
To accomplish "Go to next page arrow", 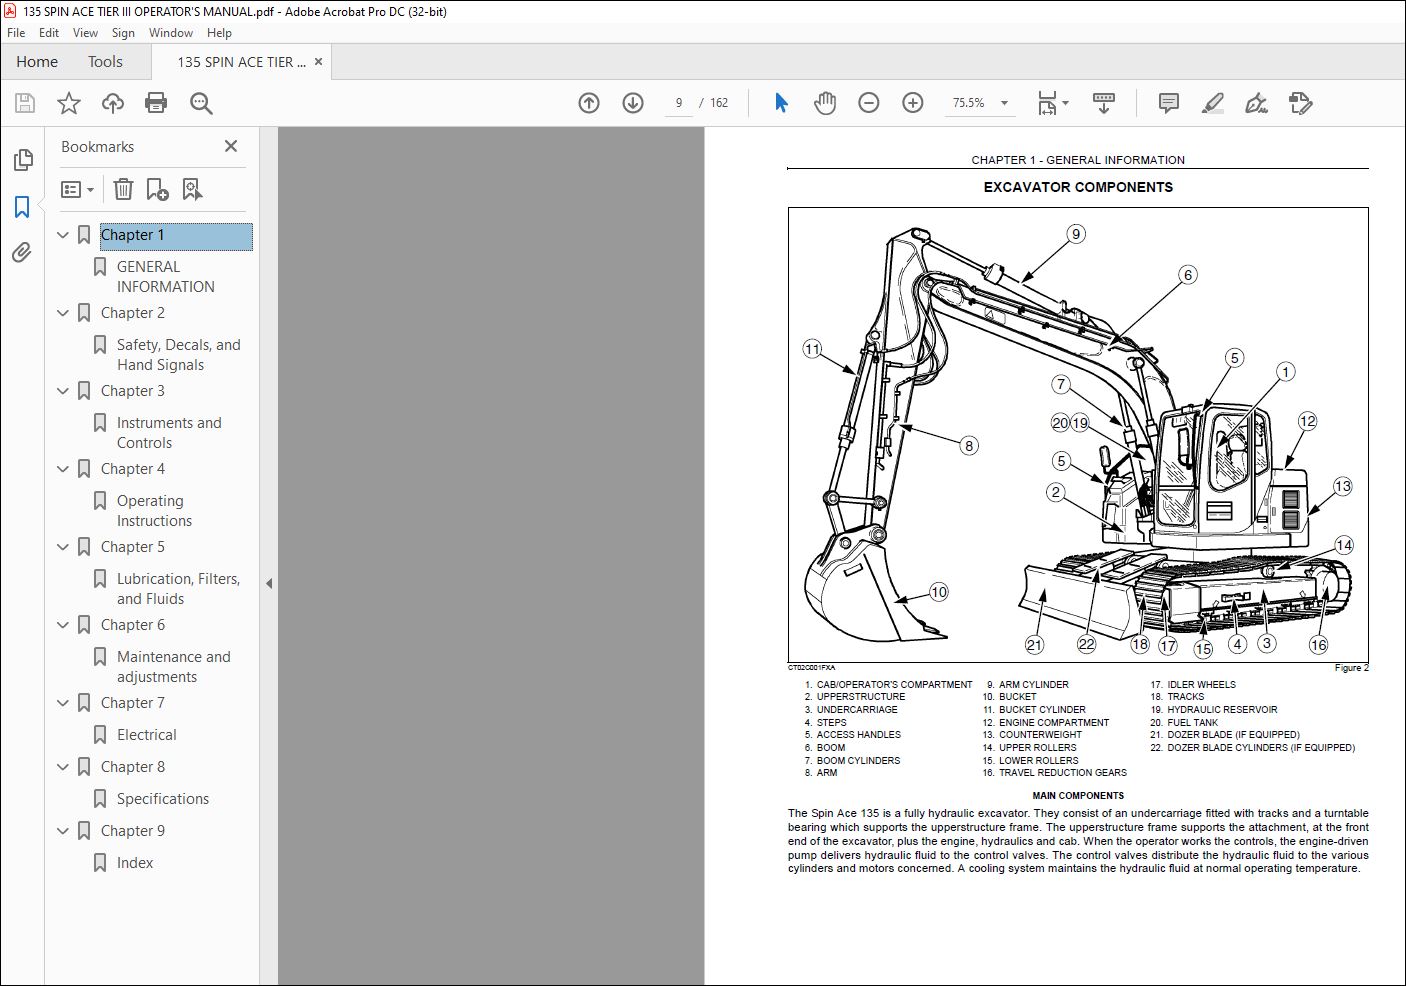I will (x=633, y=103).
